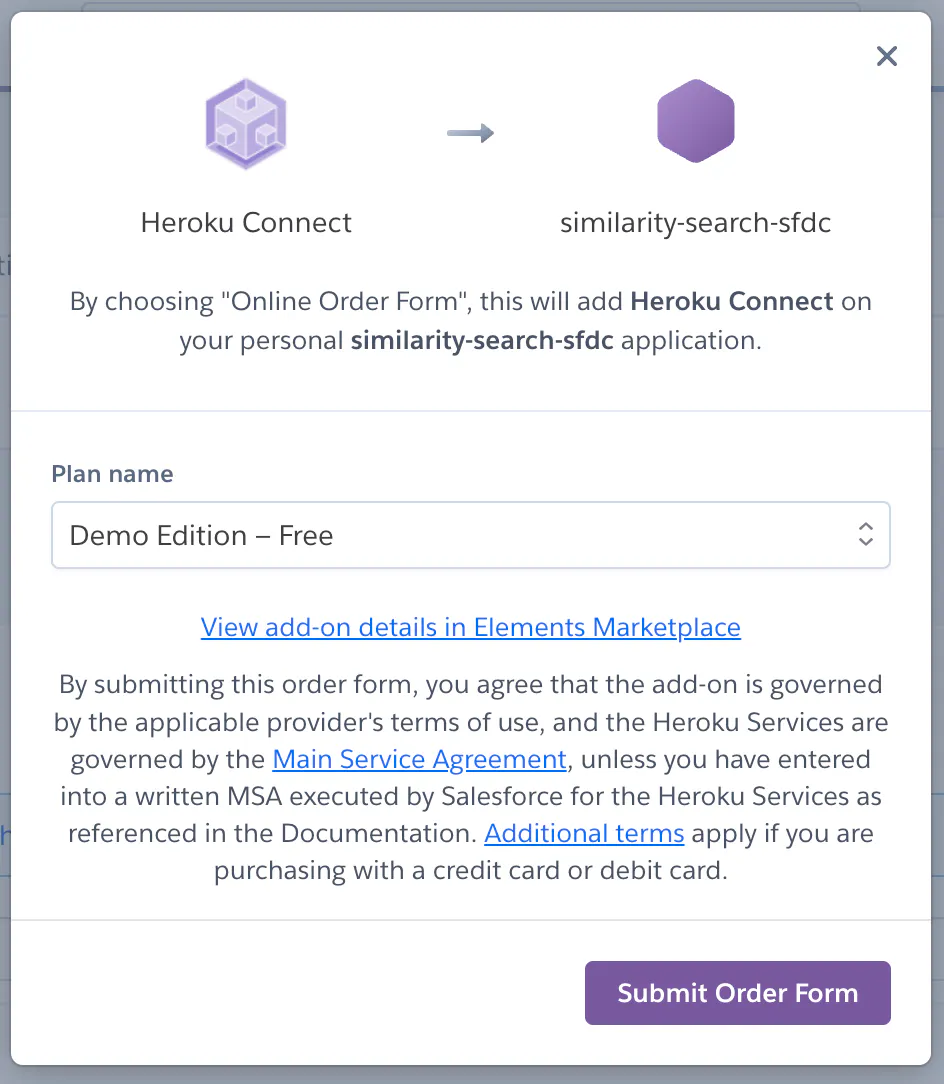The image size is (944, 1084).
Task: Click bold Heroku Connect in description text
Action: tap(732, 302)
